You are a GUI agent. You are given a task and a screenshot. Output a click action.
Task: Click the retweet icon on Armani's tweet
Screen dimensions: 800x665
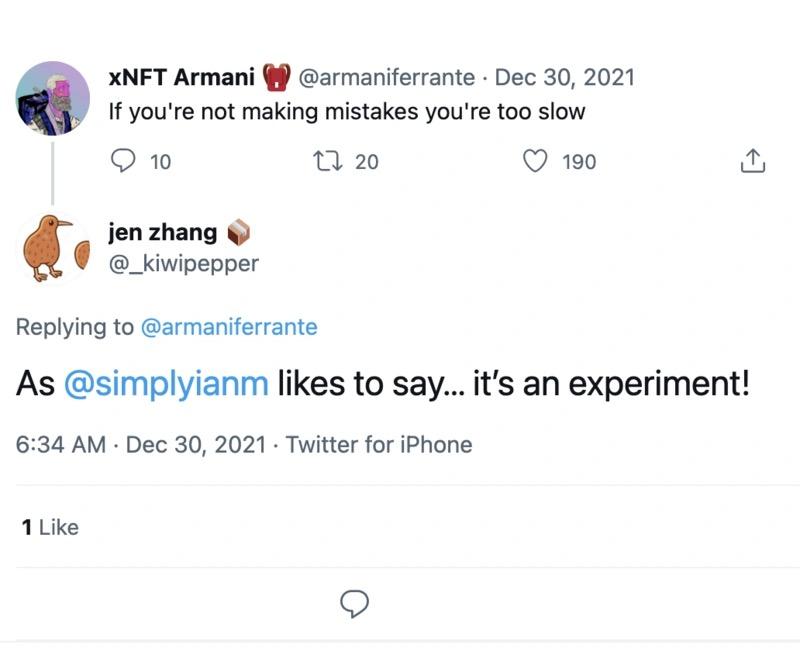[326, 160]
